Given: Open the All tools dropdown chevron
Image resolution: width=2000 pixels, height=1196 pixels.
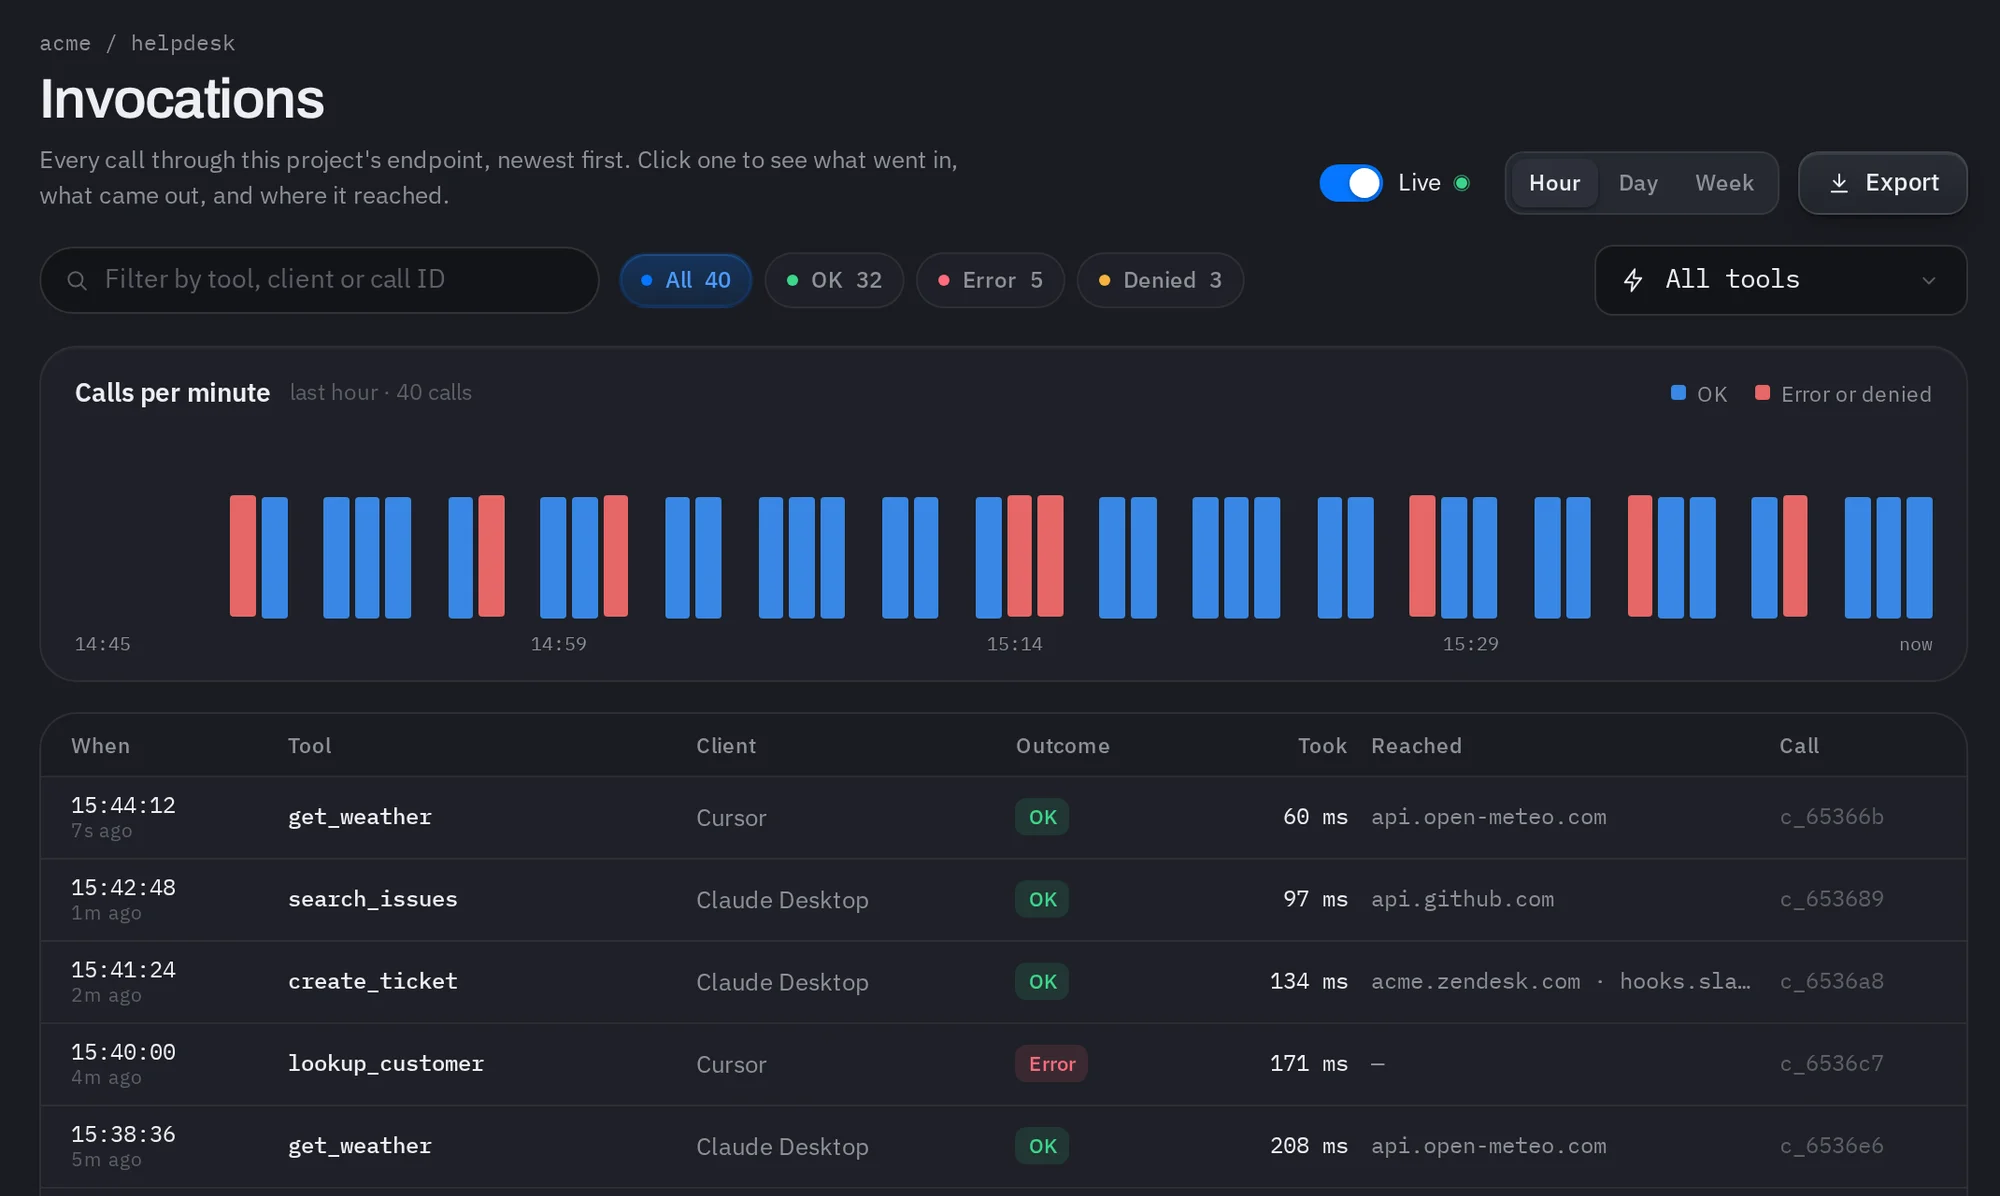Looking at the screenshot, I should 1928,281.
